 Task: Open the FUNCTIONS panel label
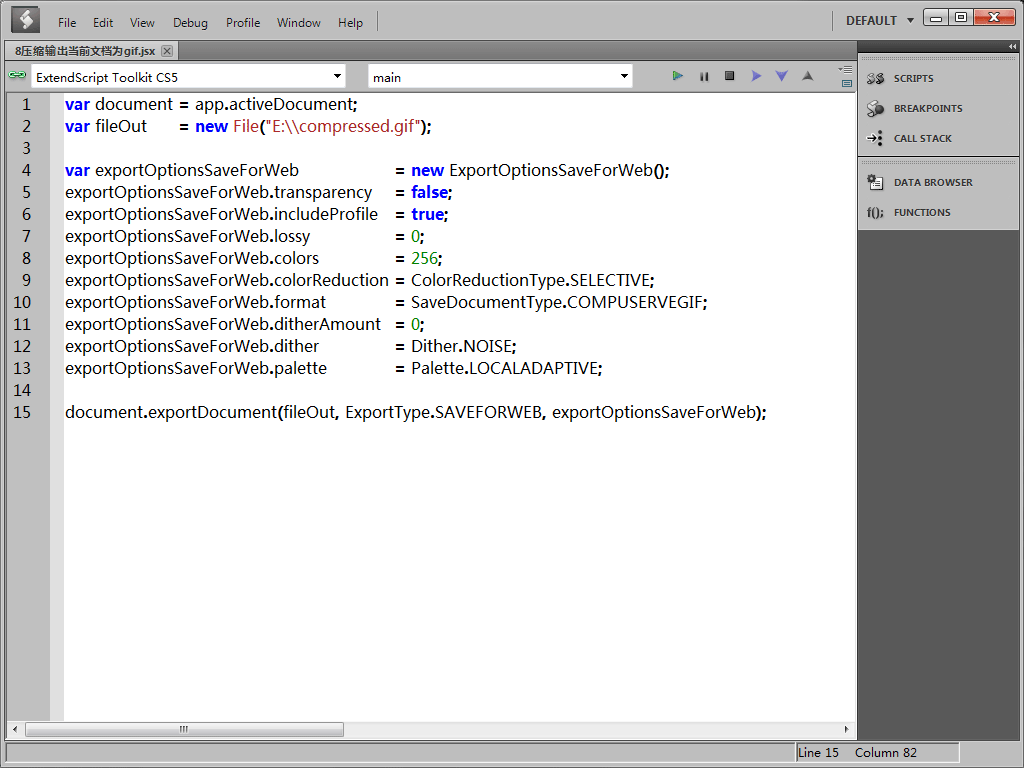click(921, 212)
